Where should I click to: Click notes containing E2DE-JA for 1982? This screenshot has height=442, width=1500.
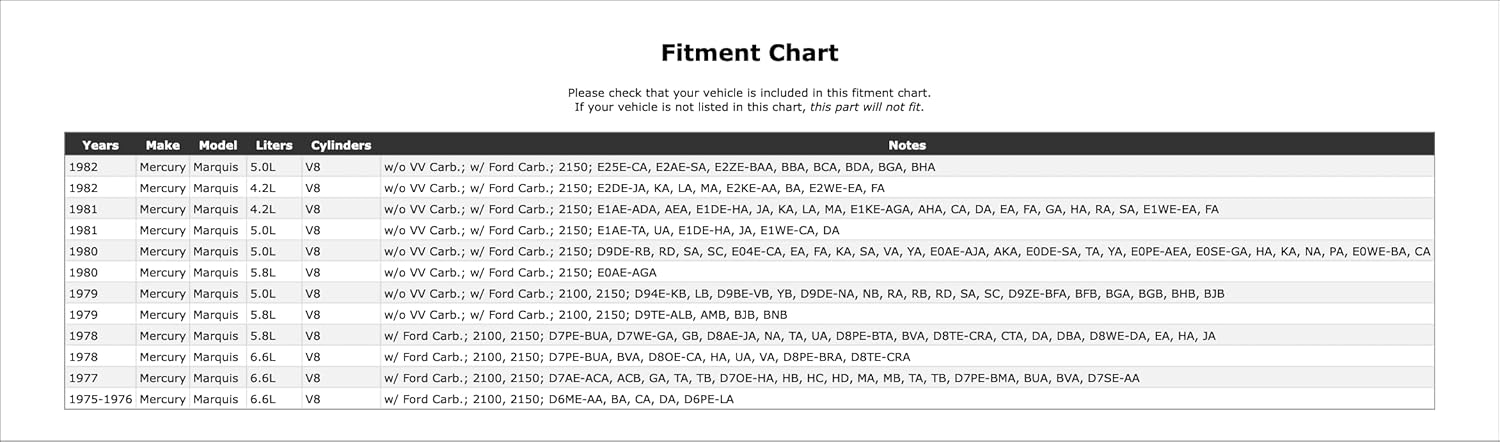coord(634,188)
